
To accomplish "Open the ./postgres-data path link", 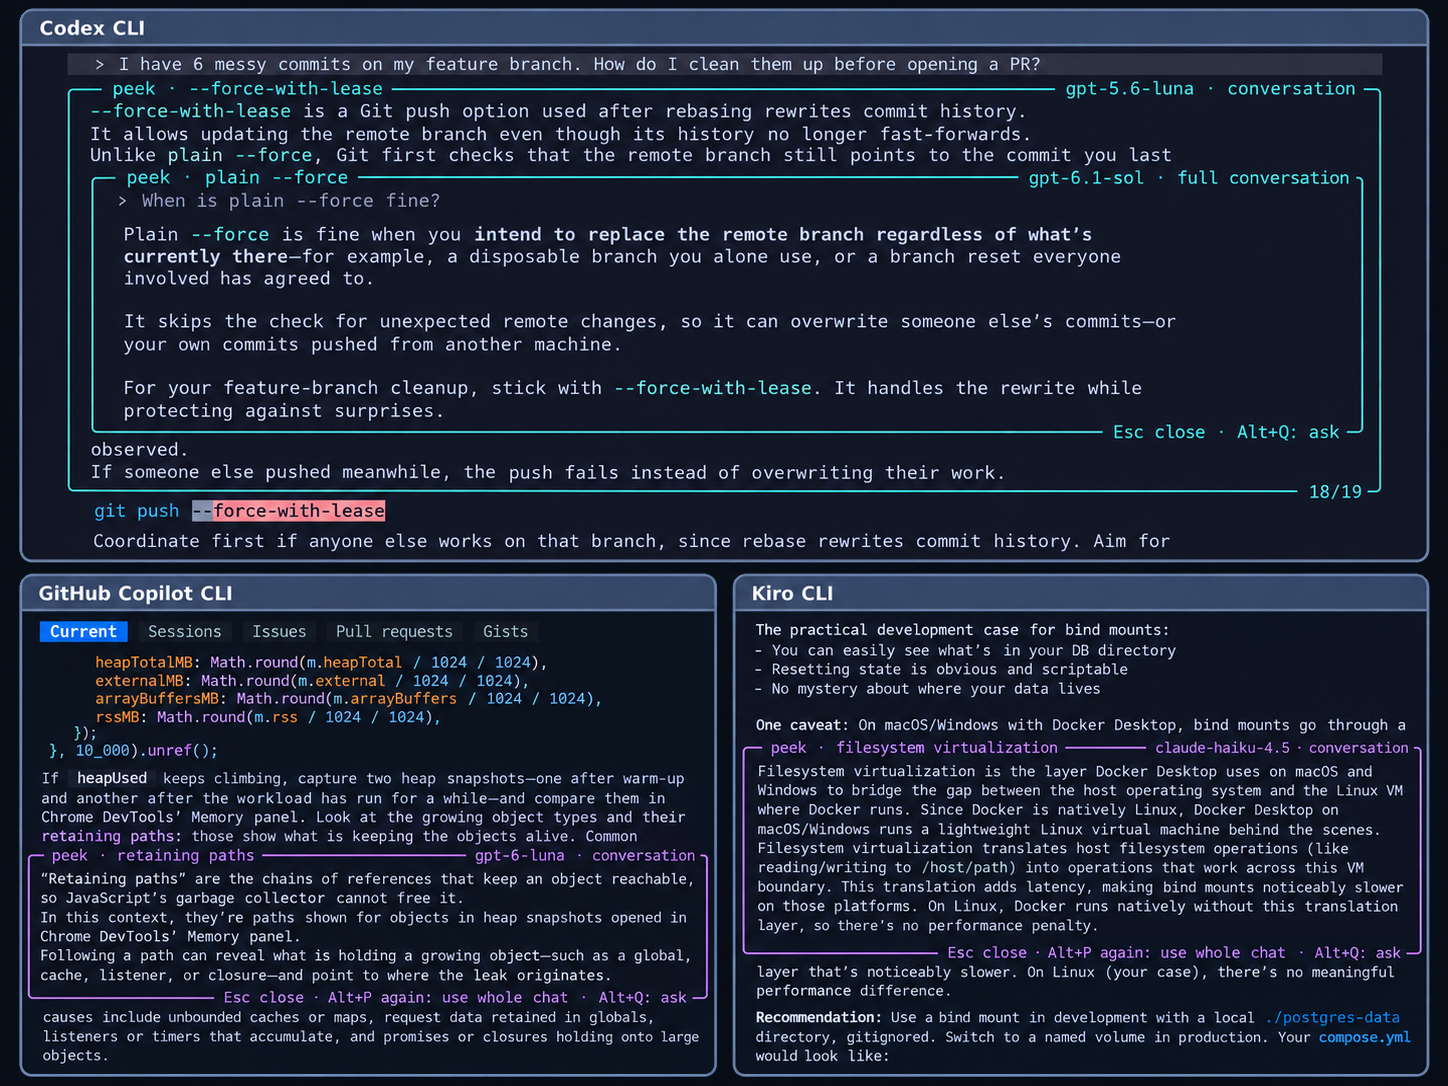I will point(1333,1018).
